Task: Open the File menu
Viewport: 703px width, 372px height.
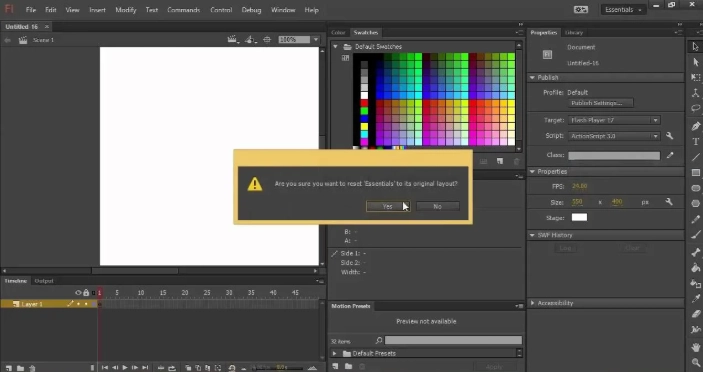Action: point(30,10)
